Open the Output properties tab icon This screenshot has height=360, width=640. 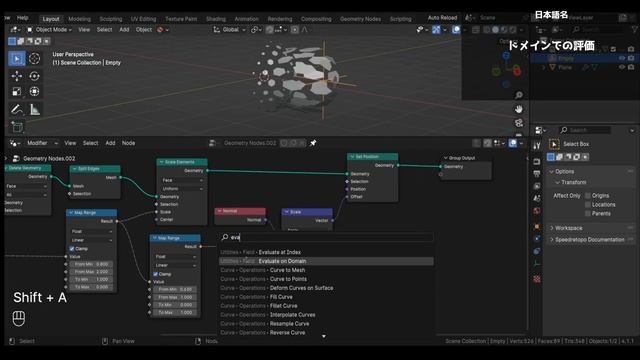[537, 174]
